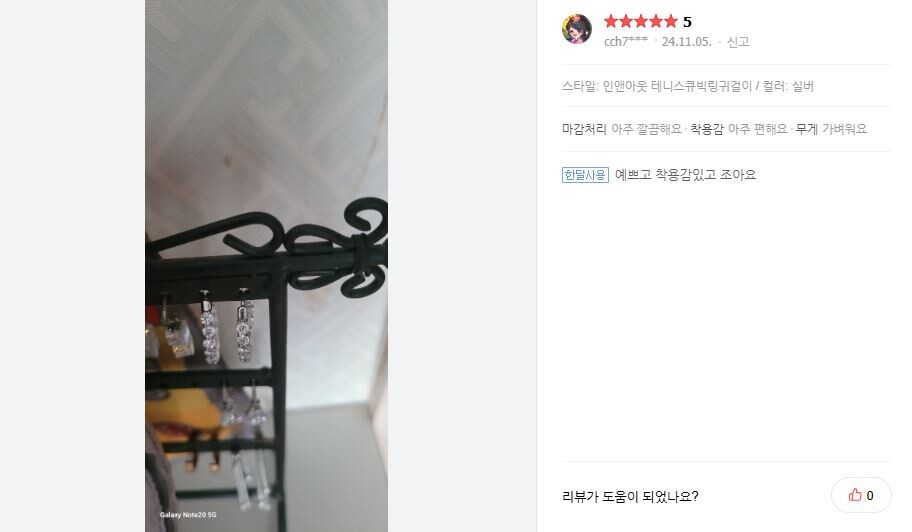Viewport: 912px width, 532px height.
Task: Open the earring review photo
Action: coord(266,266)
